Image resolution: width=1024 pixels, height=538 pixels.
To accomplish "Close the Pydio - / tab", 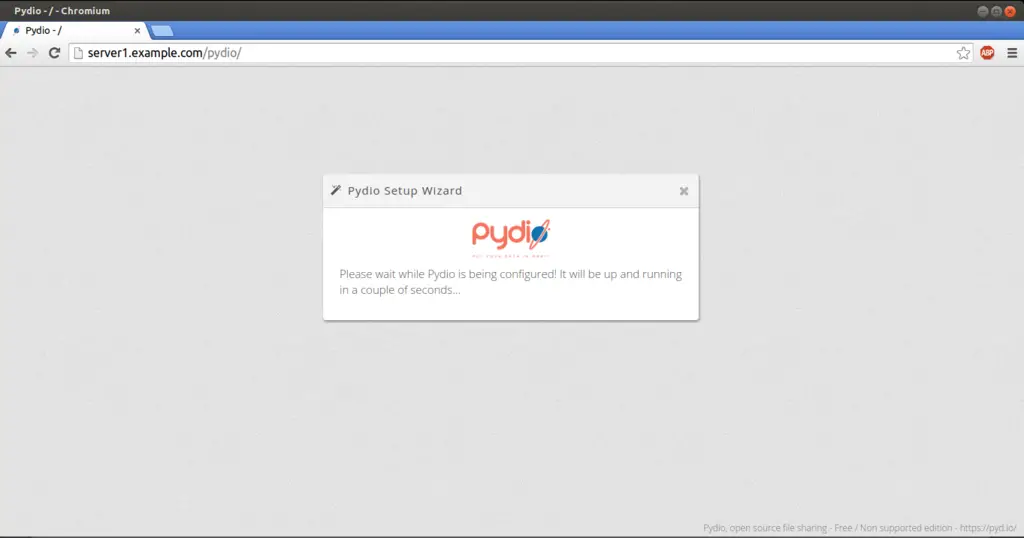I will [x=137, y=31].
